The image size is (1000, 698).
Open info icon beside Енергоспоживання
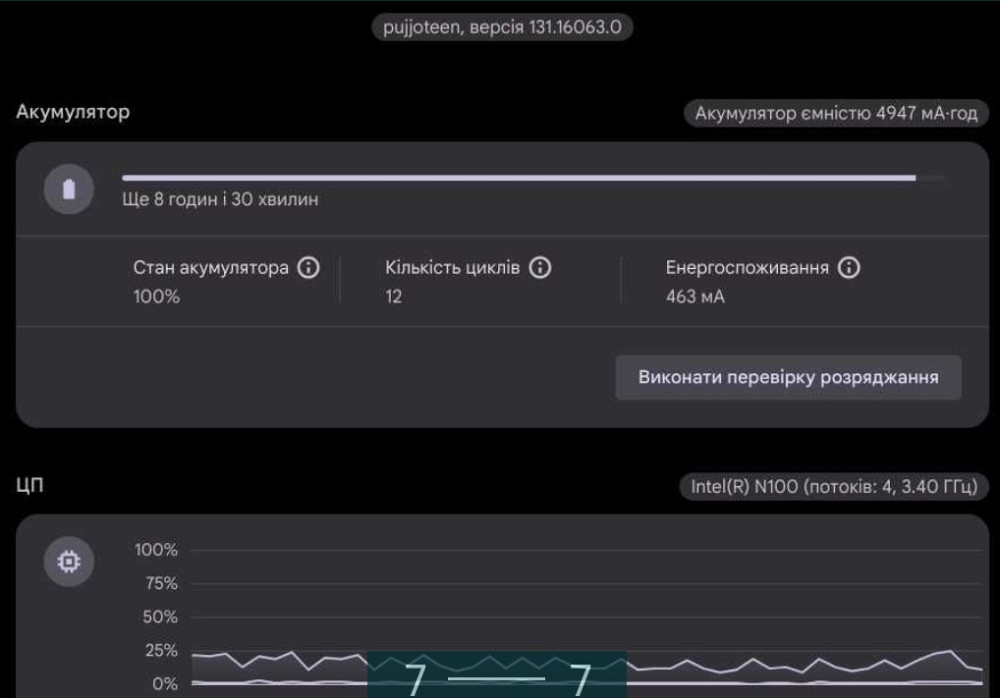pos(849,268)
